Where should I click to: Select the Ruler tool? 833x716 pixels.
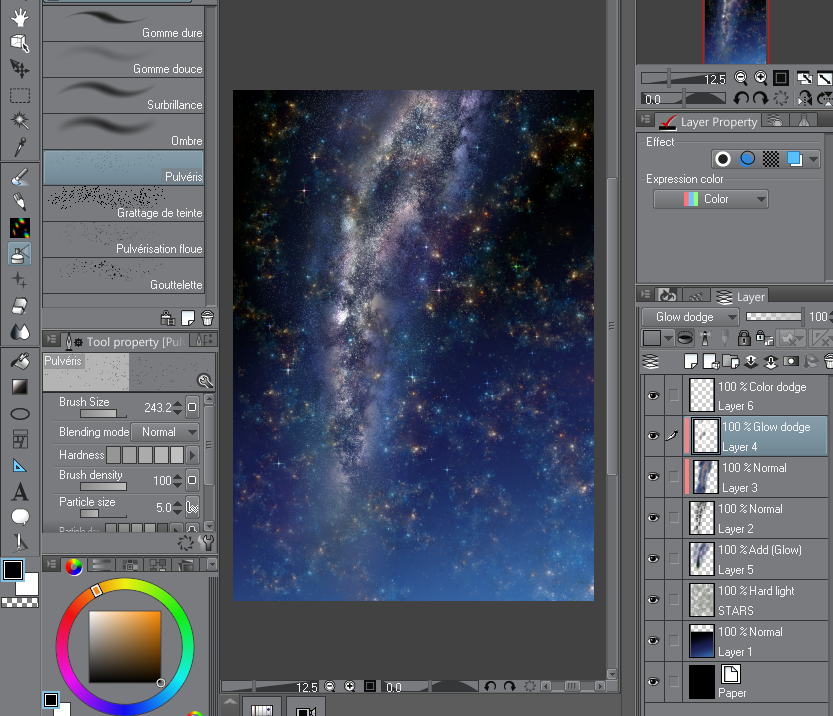[x=20, y=466]
